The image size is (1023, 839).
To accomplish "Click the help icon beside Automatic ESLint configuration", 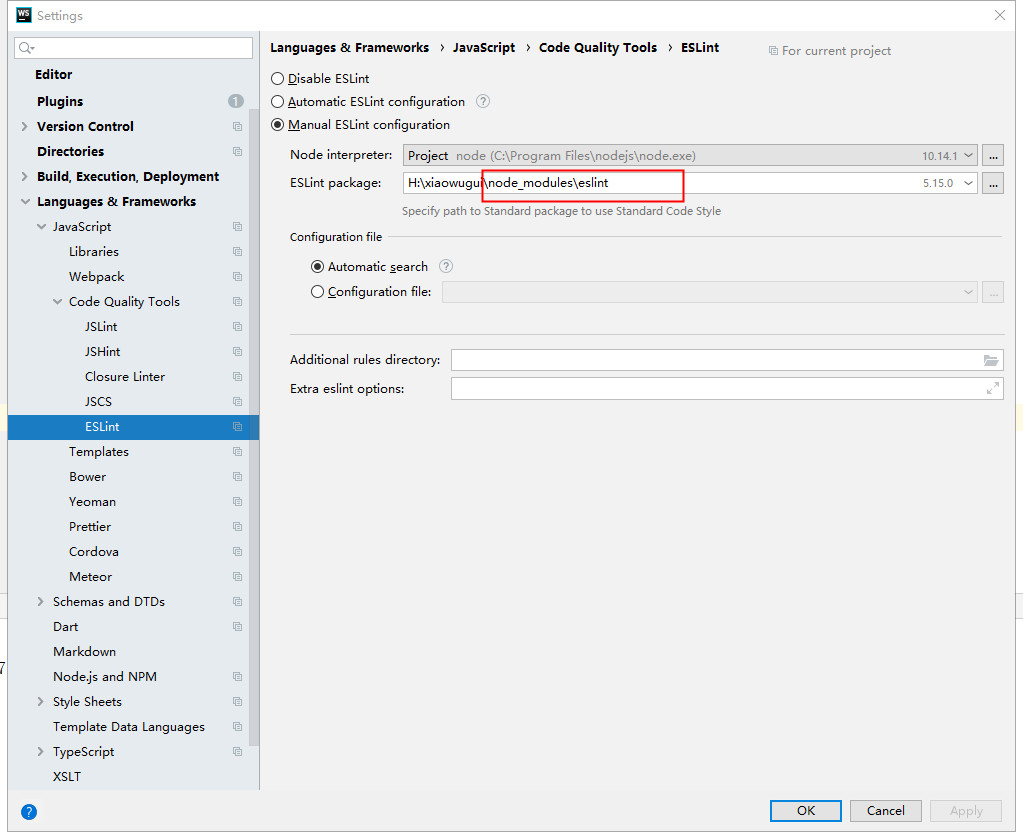I will [483, 101].
